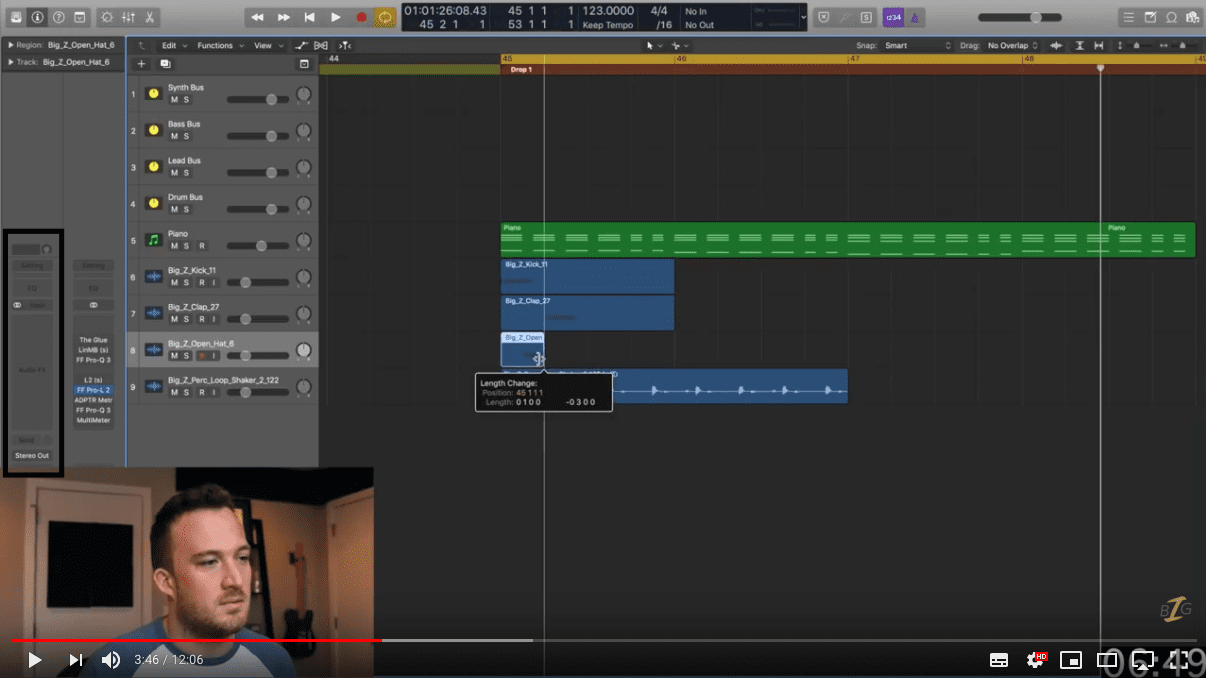This screenshot has width=1206, height=678.
Task: Mute the Lead Bus track
Action: point(174,173)
